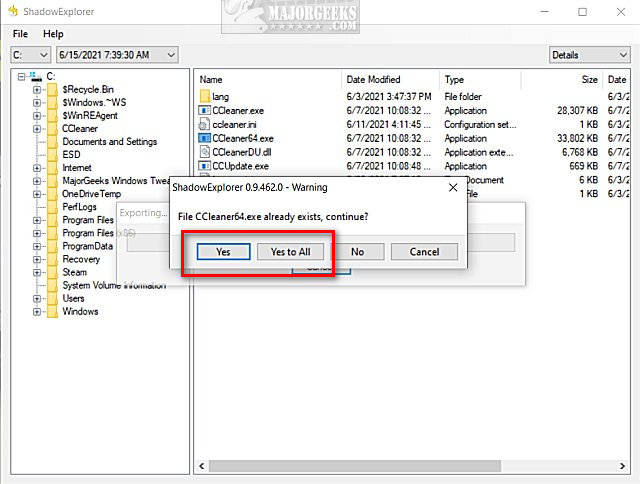Click the Recovery folder icon
This screenshot has width=640, height=484.
pyautogui.click(x=52, y=259)
